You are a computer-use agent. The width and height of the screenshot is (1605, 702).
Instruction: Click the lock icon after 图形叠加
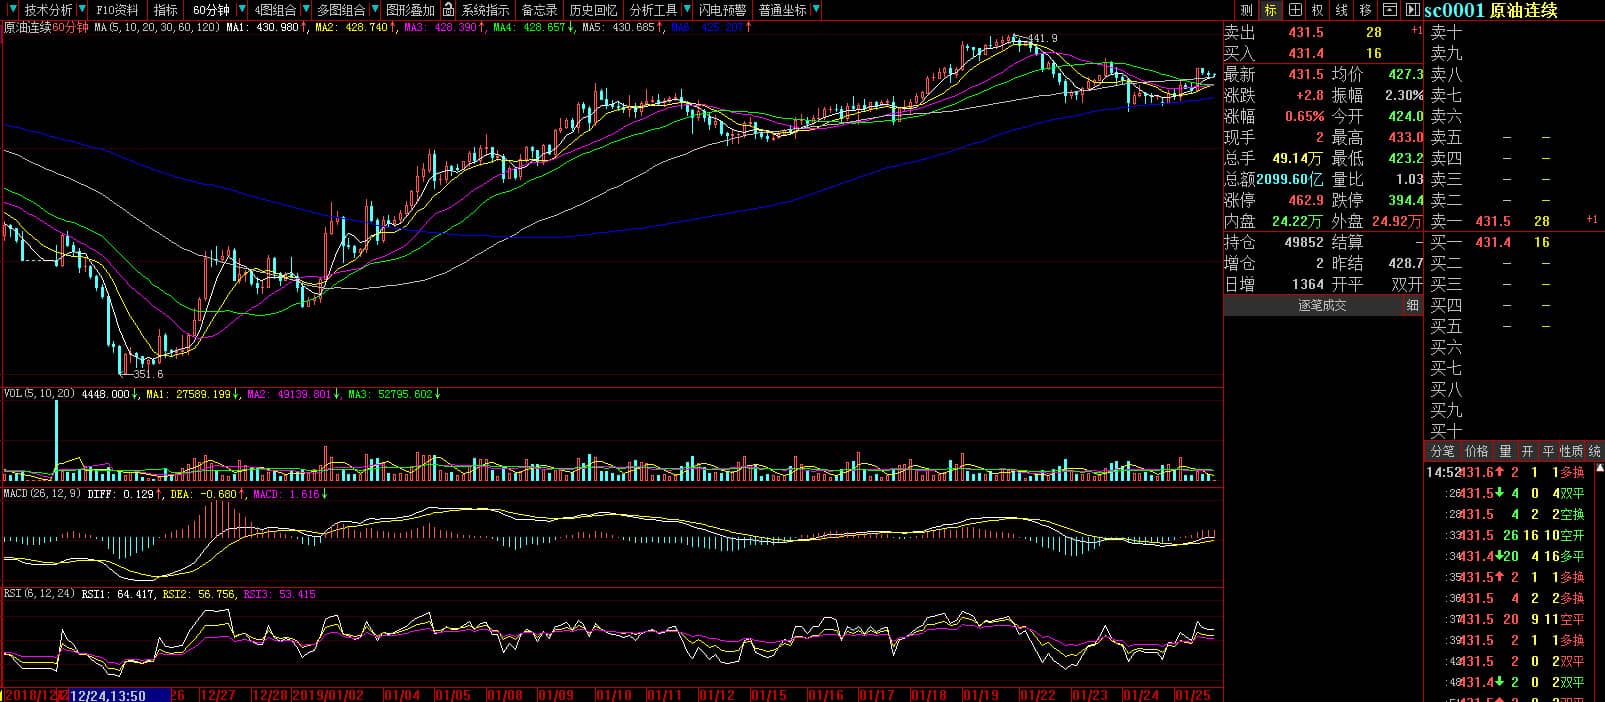[x=448, y=10]
